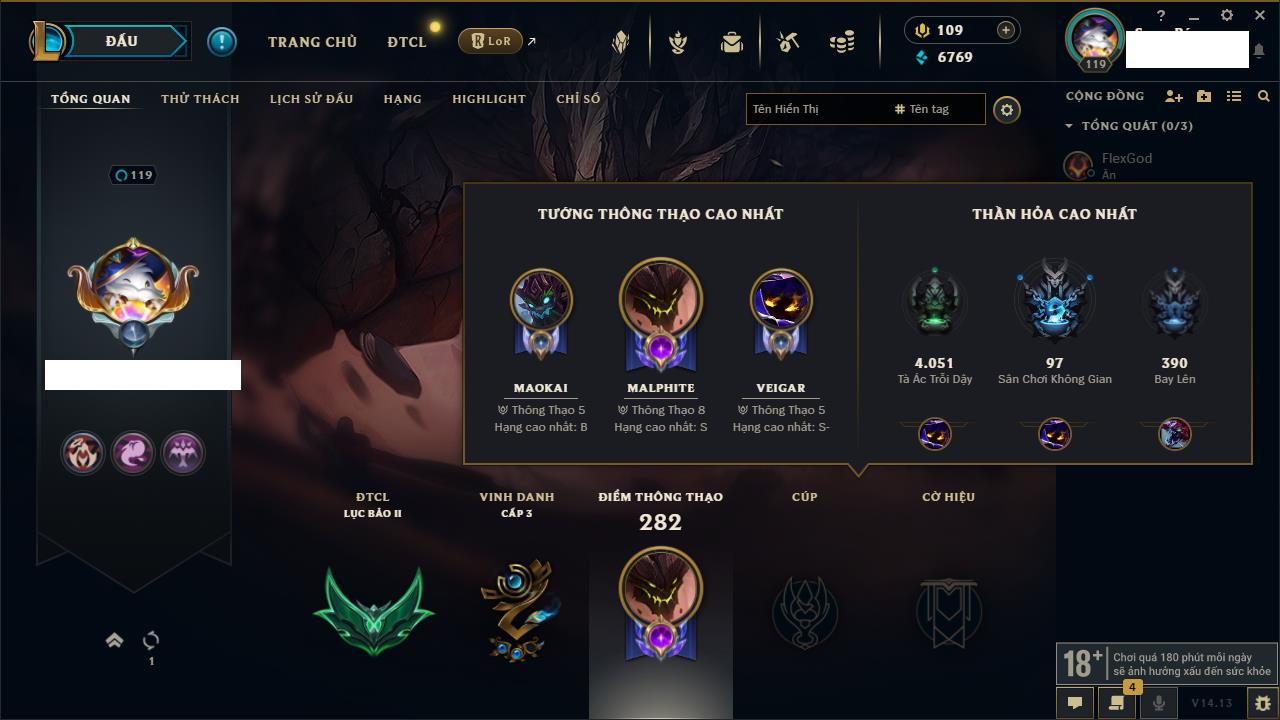Viewport: 1280px width, 720px height.
Task: Toggle the chat bubble panel
Action: [1075, 703]
